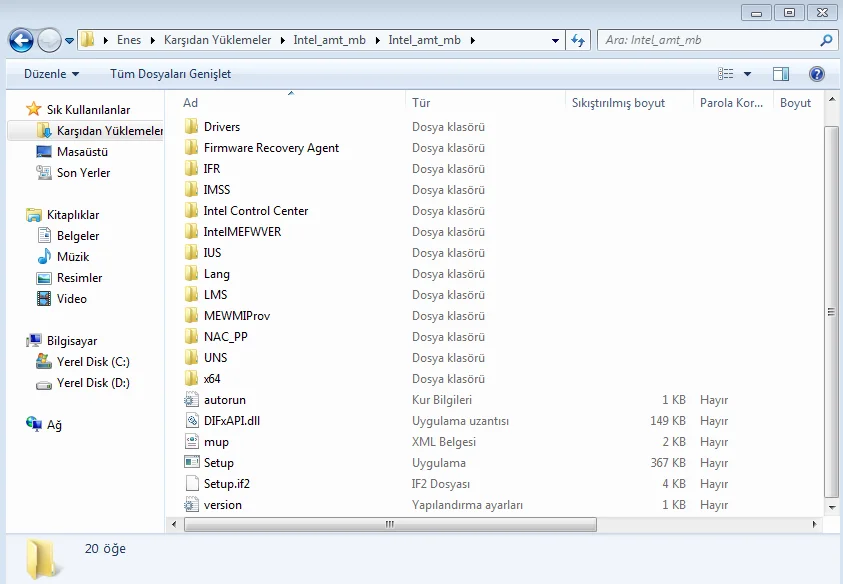Select the Setup application icon
The image size is (843, 584).
coord(191,462)
